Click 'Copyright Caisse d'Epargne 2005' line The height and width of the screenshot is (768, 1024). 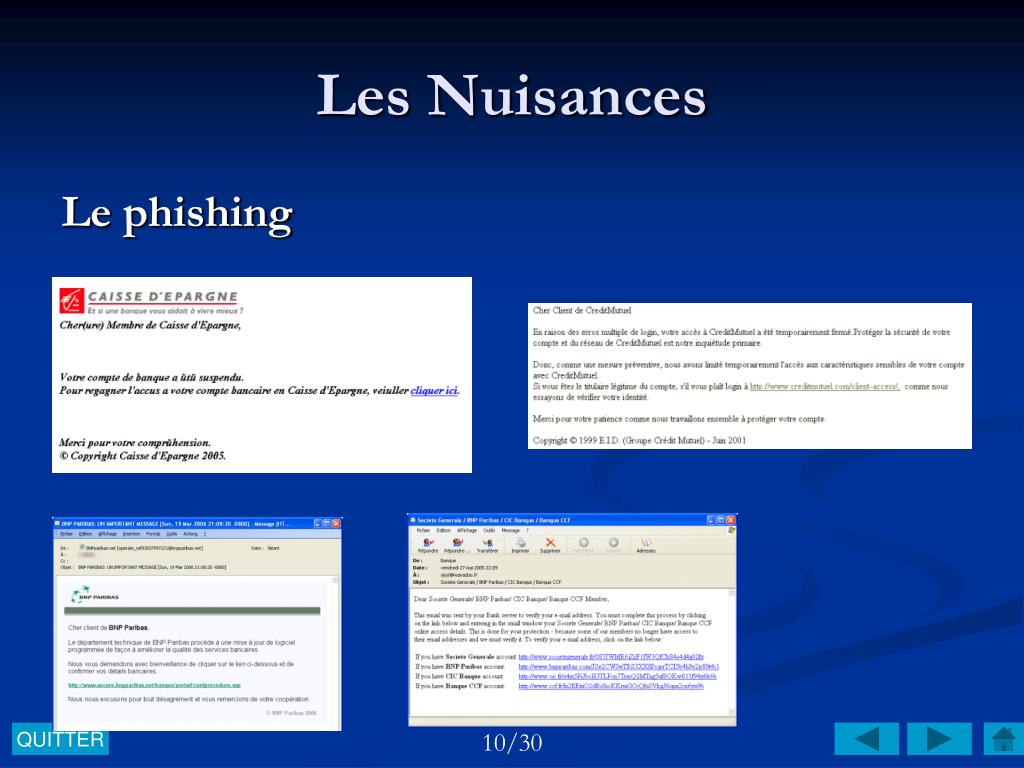click(142, 456)
